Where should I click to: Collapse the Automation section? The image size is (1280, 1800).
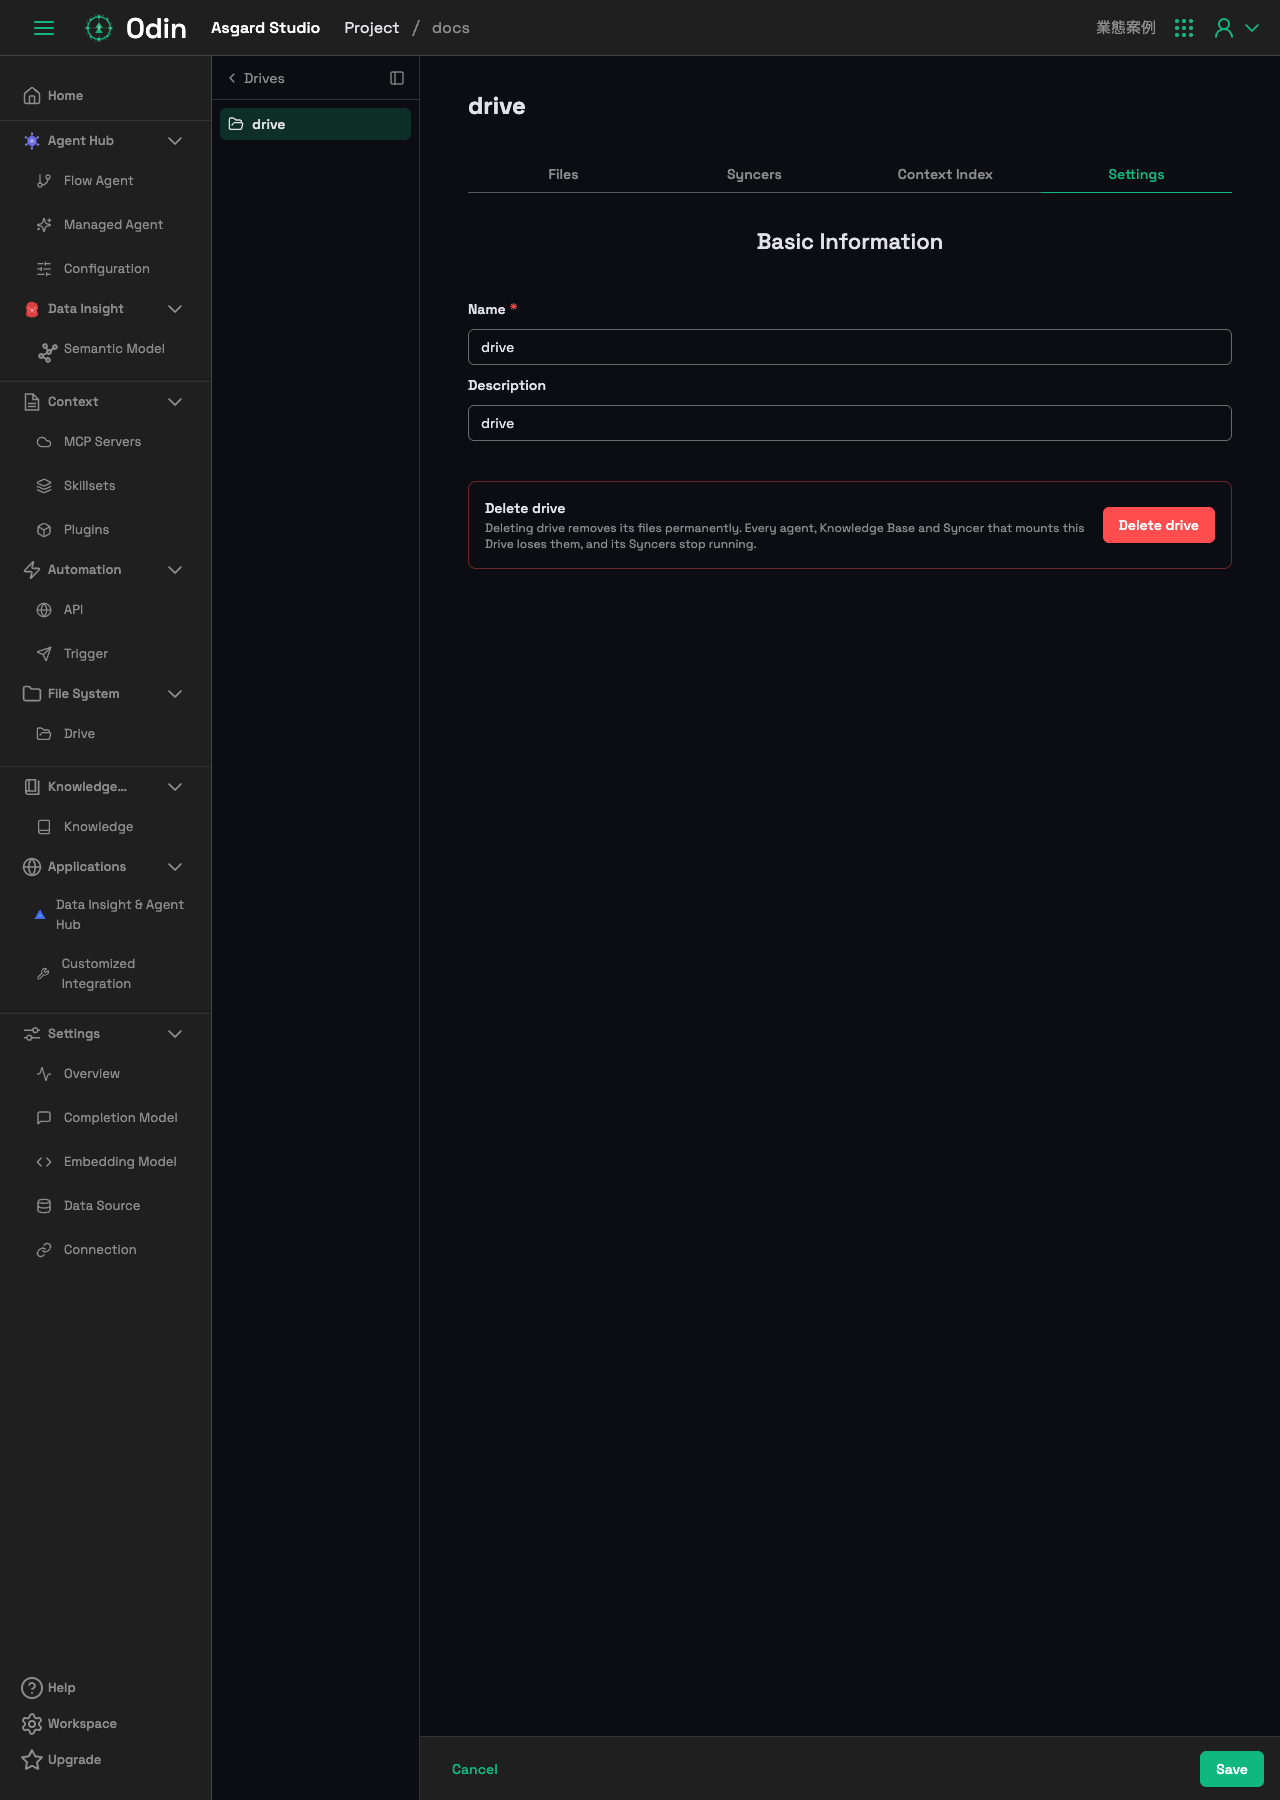tap(175, 570)
